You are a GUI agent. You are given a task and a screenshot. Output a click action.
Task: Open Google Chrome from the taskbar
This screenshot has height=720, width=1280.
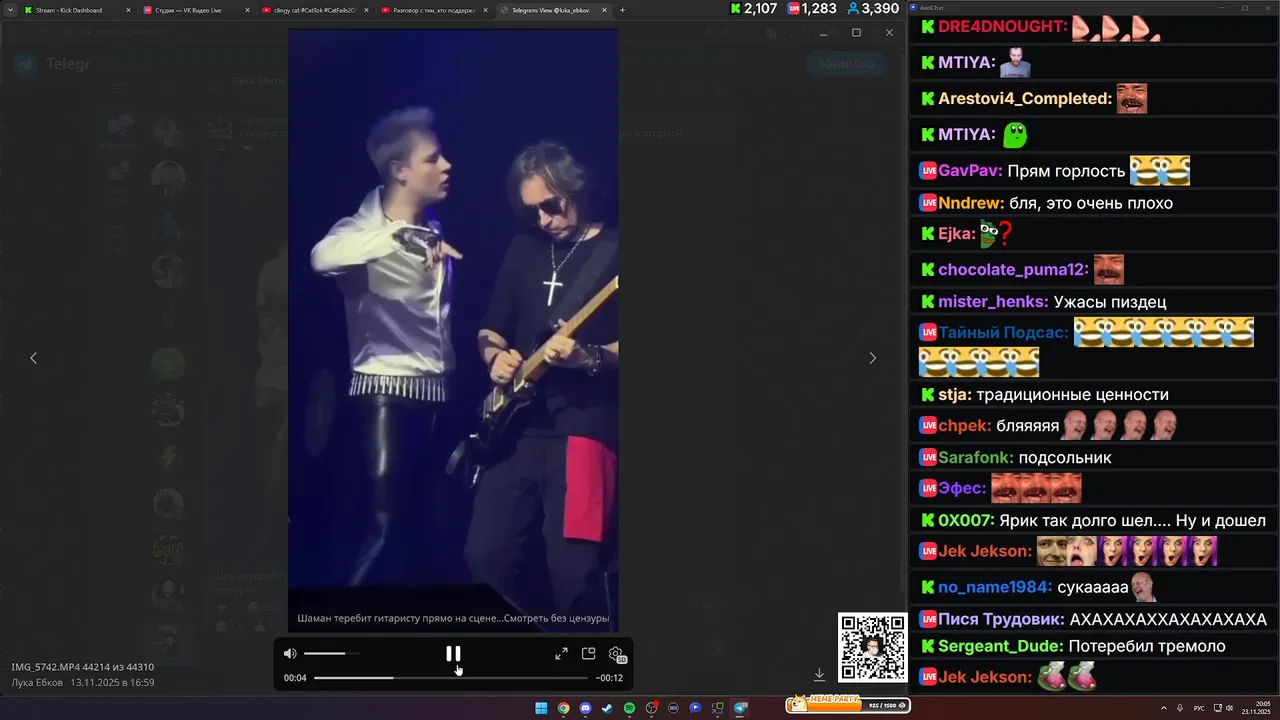(x=563, y=708)
